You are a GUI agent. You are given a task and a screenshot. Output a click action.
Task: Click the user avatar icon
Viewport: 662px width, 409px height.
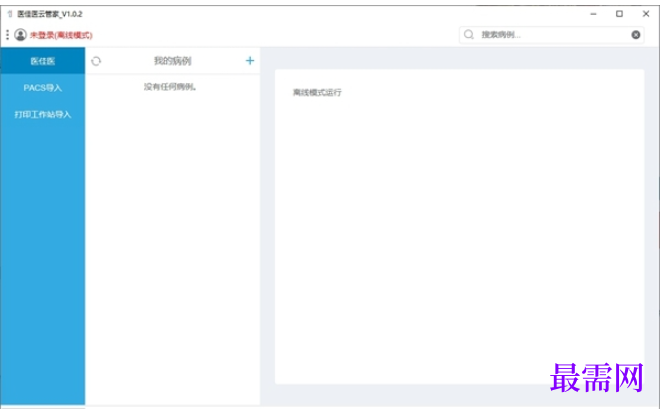pyautogui.click(x=20, y=35)
